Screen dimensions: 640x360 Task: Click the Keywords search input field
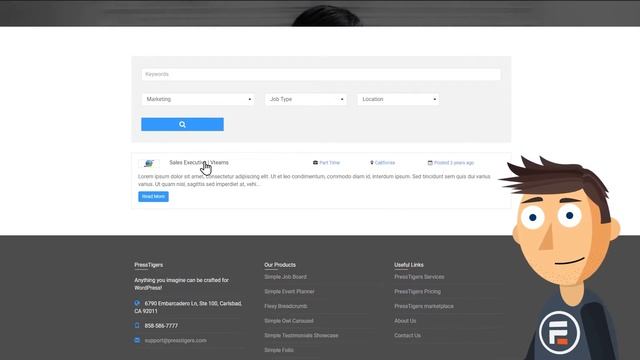(321, 74)
